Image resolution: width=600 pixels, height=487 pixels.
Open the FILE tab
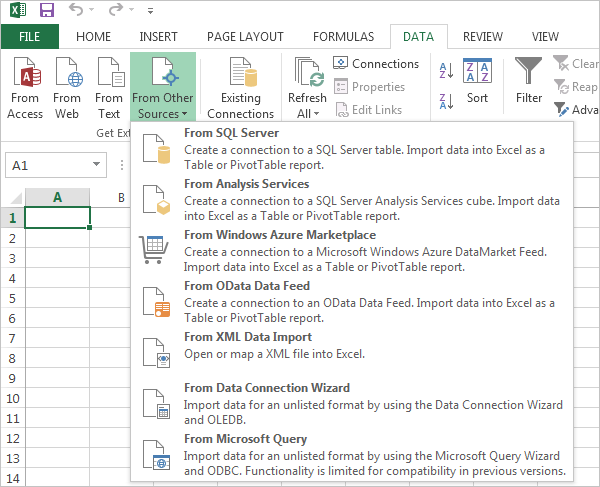tap(30, 37)
